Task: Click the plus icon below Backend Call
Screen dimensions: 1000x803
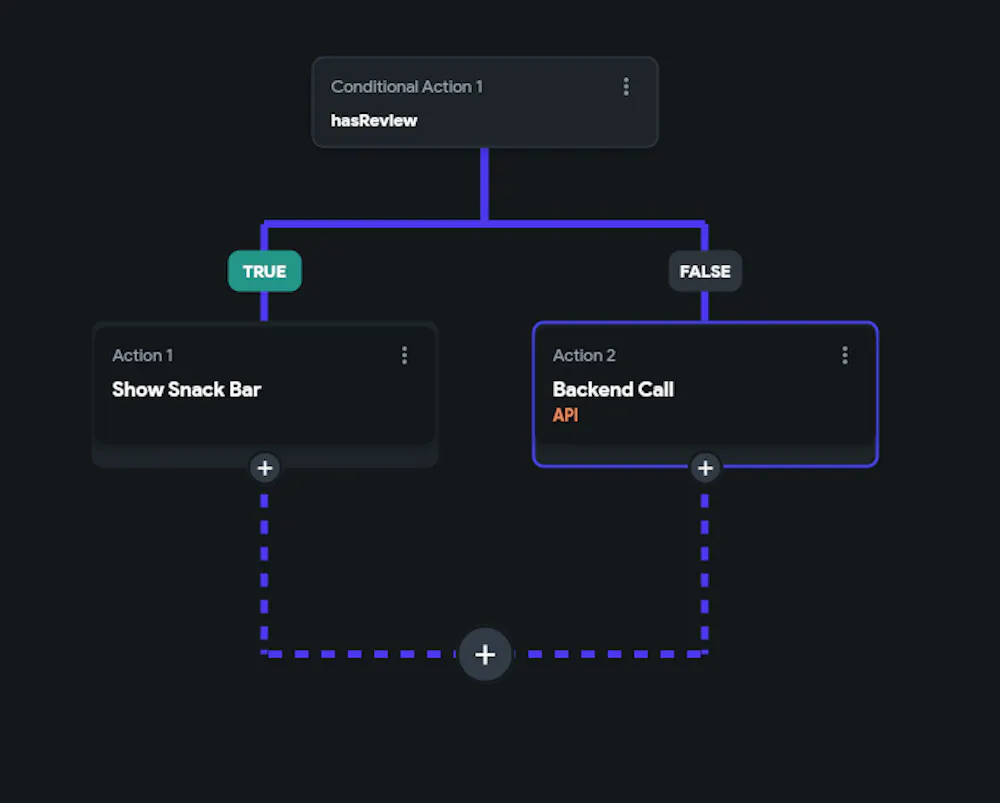Action: coord(705,467)
